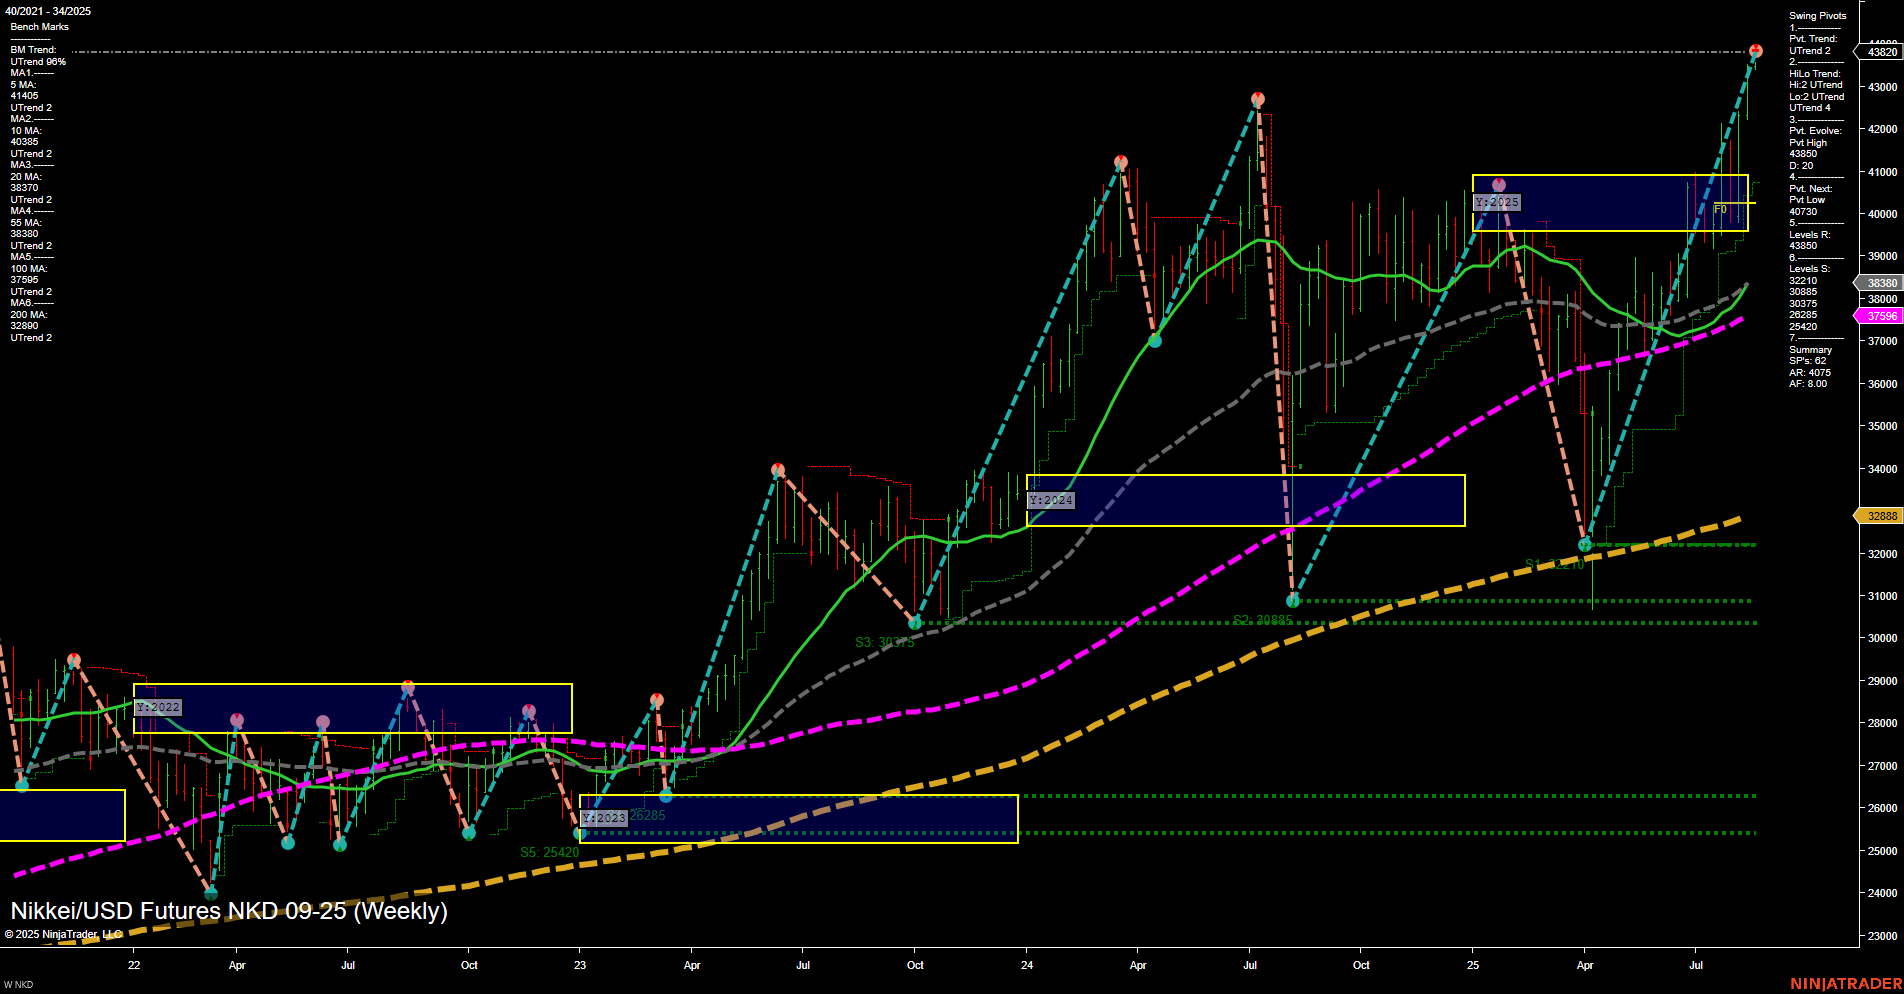Click the S5: 25420 support label

(549, 852)
